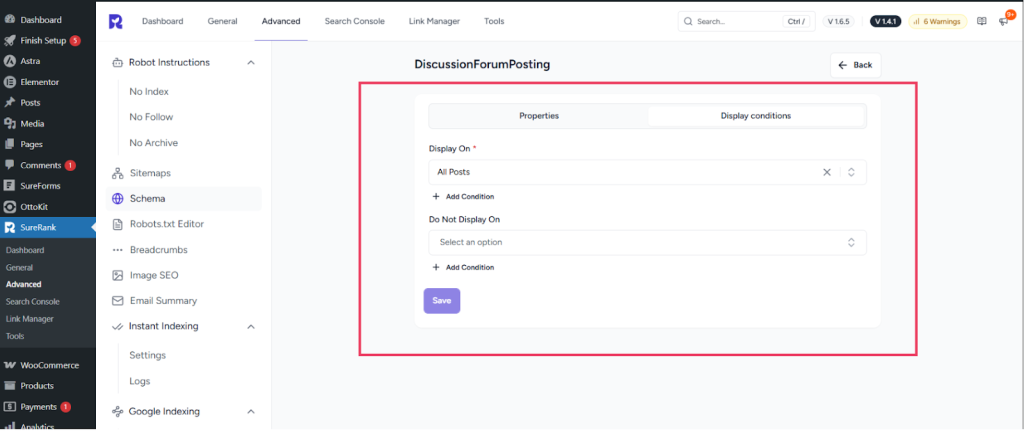The height and width of the screenshot is (434, 1024).
Task: Click the search magnifier icon
Action: (688, 22)
